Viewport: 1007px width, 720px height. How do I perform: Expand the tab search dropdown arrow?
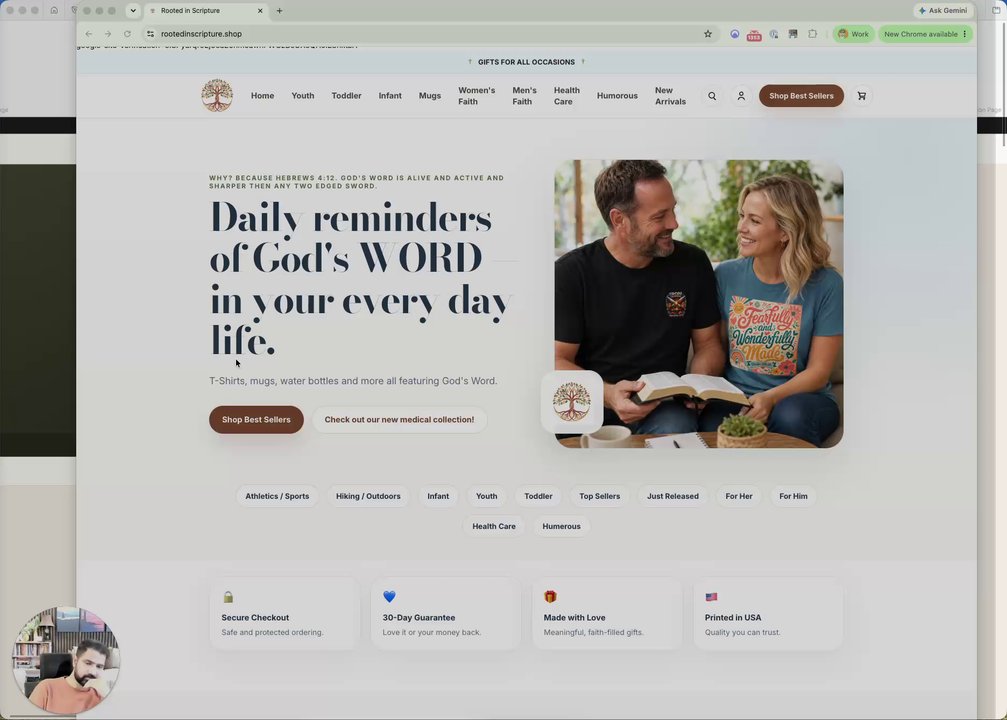tap(133, 10)
